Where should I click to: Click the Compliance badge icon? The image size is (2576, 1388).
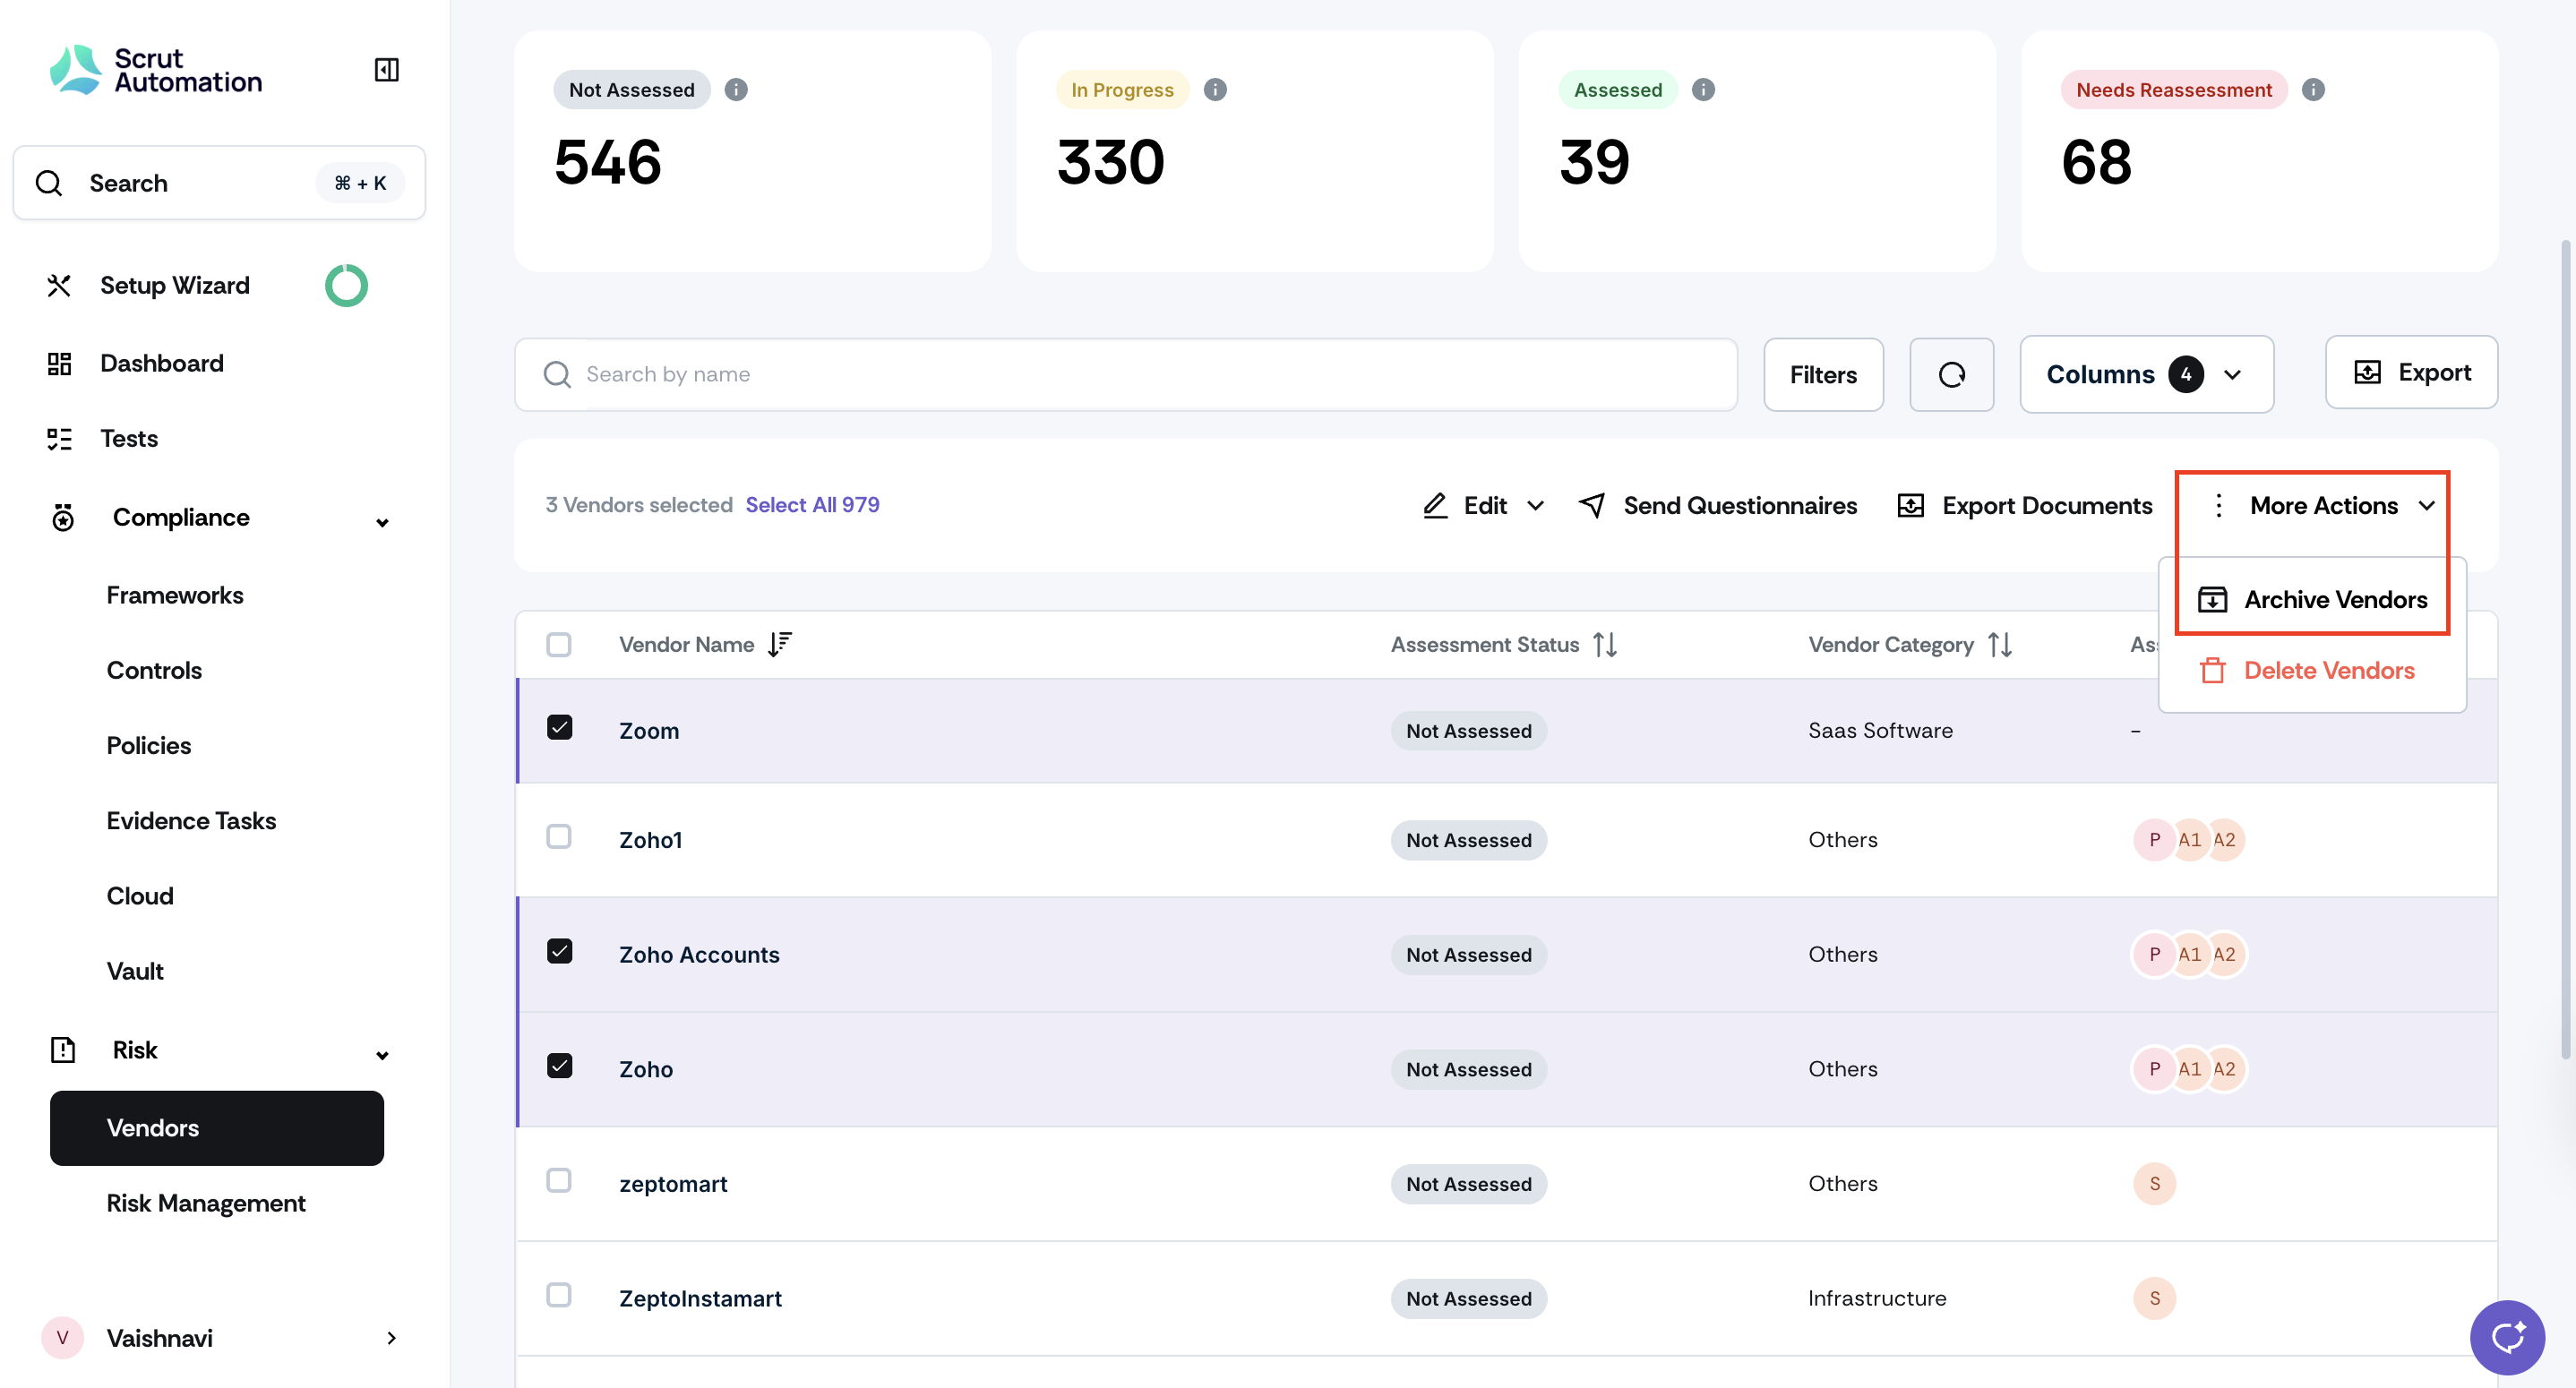coord(62,517)
